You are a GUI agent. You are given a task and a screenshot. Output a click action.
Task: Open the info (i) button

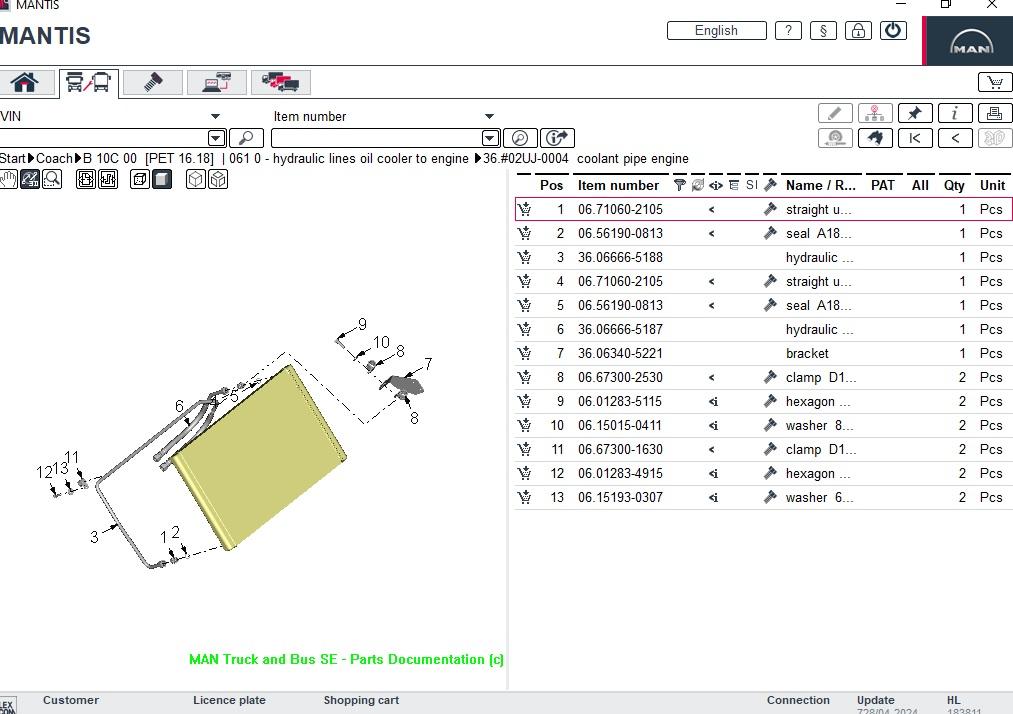click(x=955, y=113)
